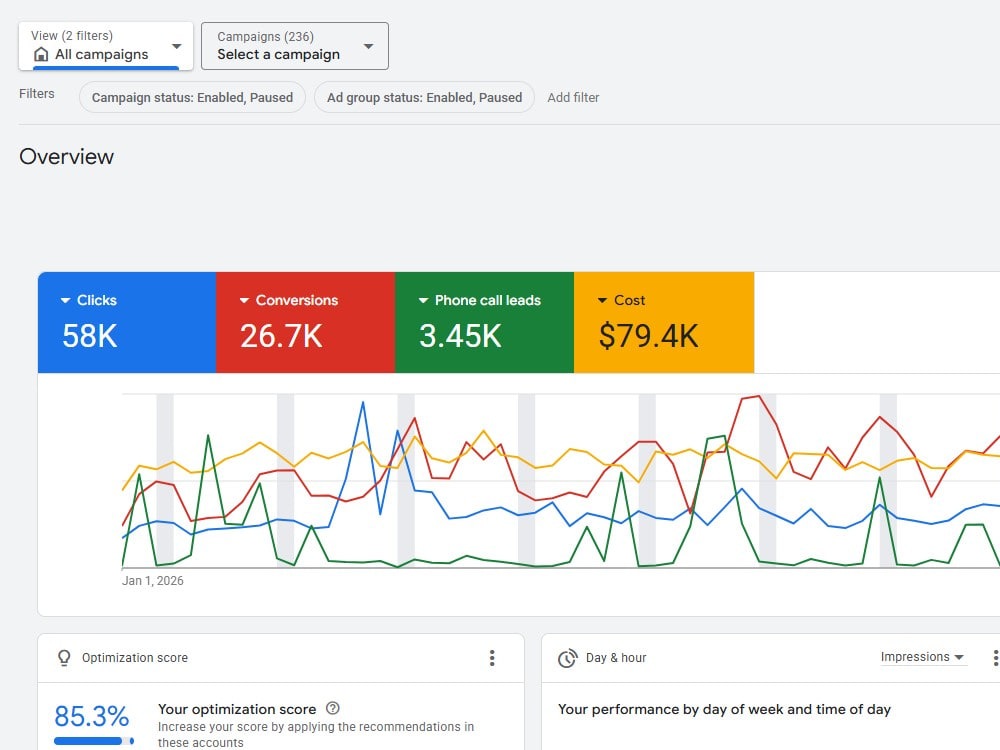
Task: Click Add filter
Action: [x=573, y=98]
